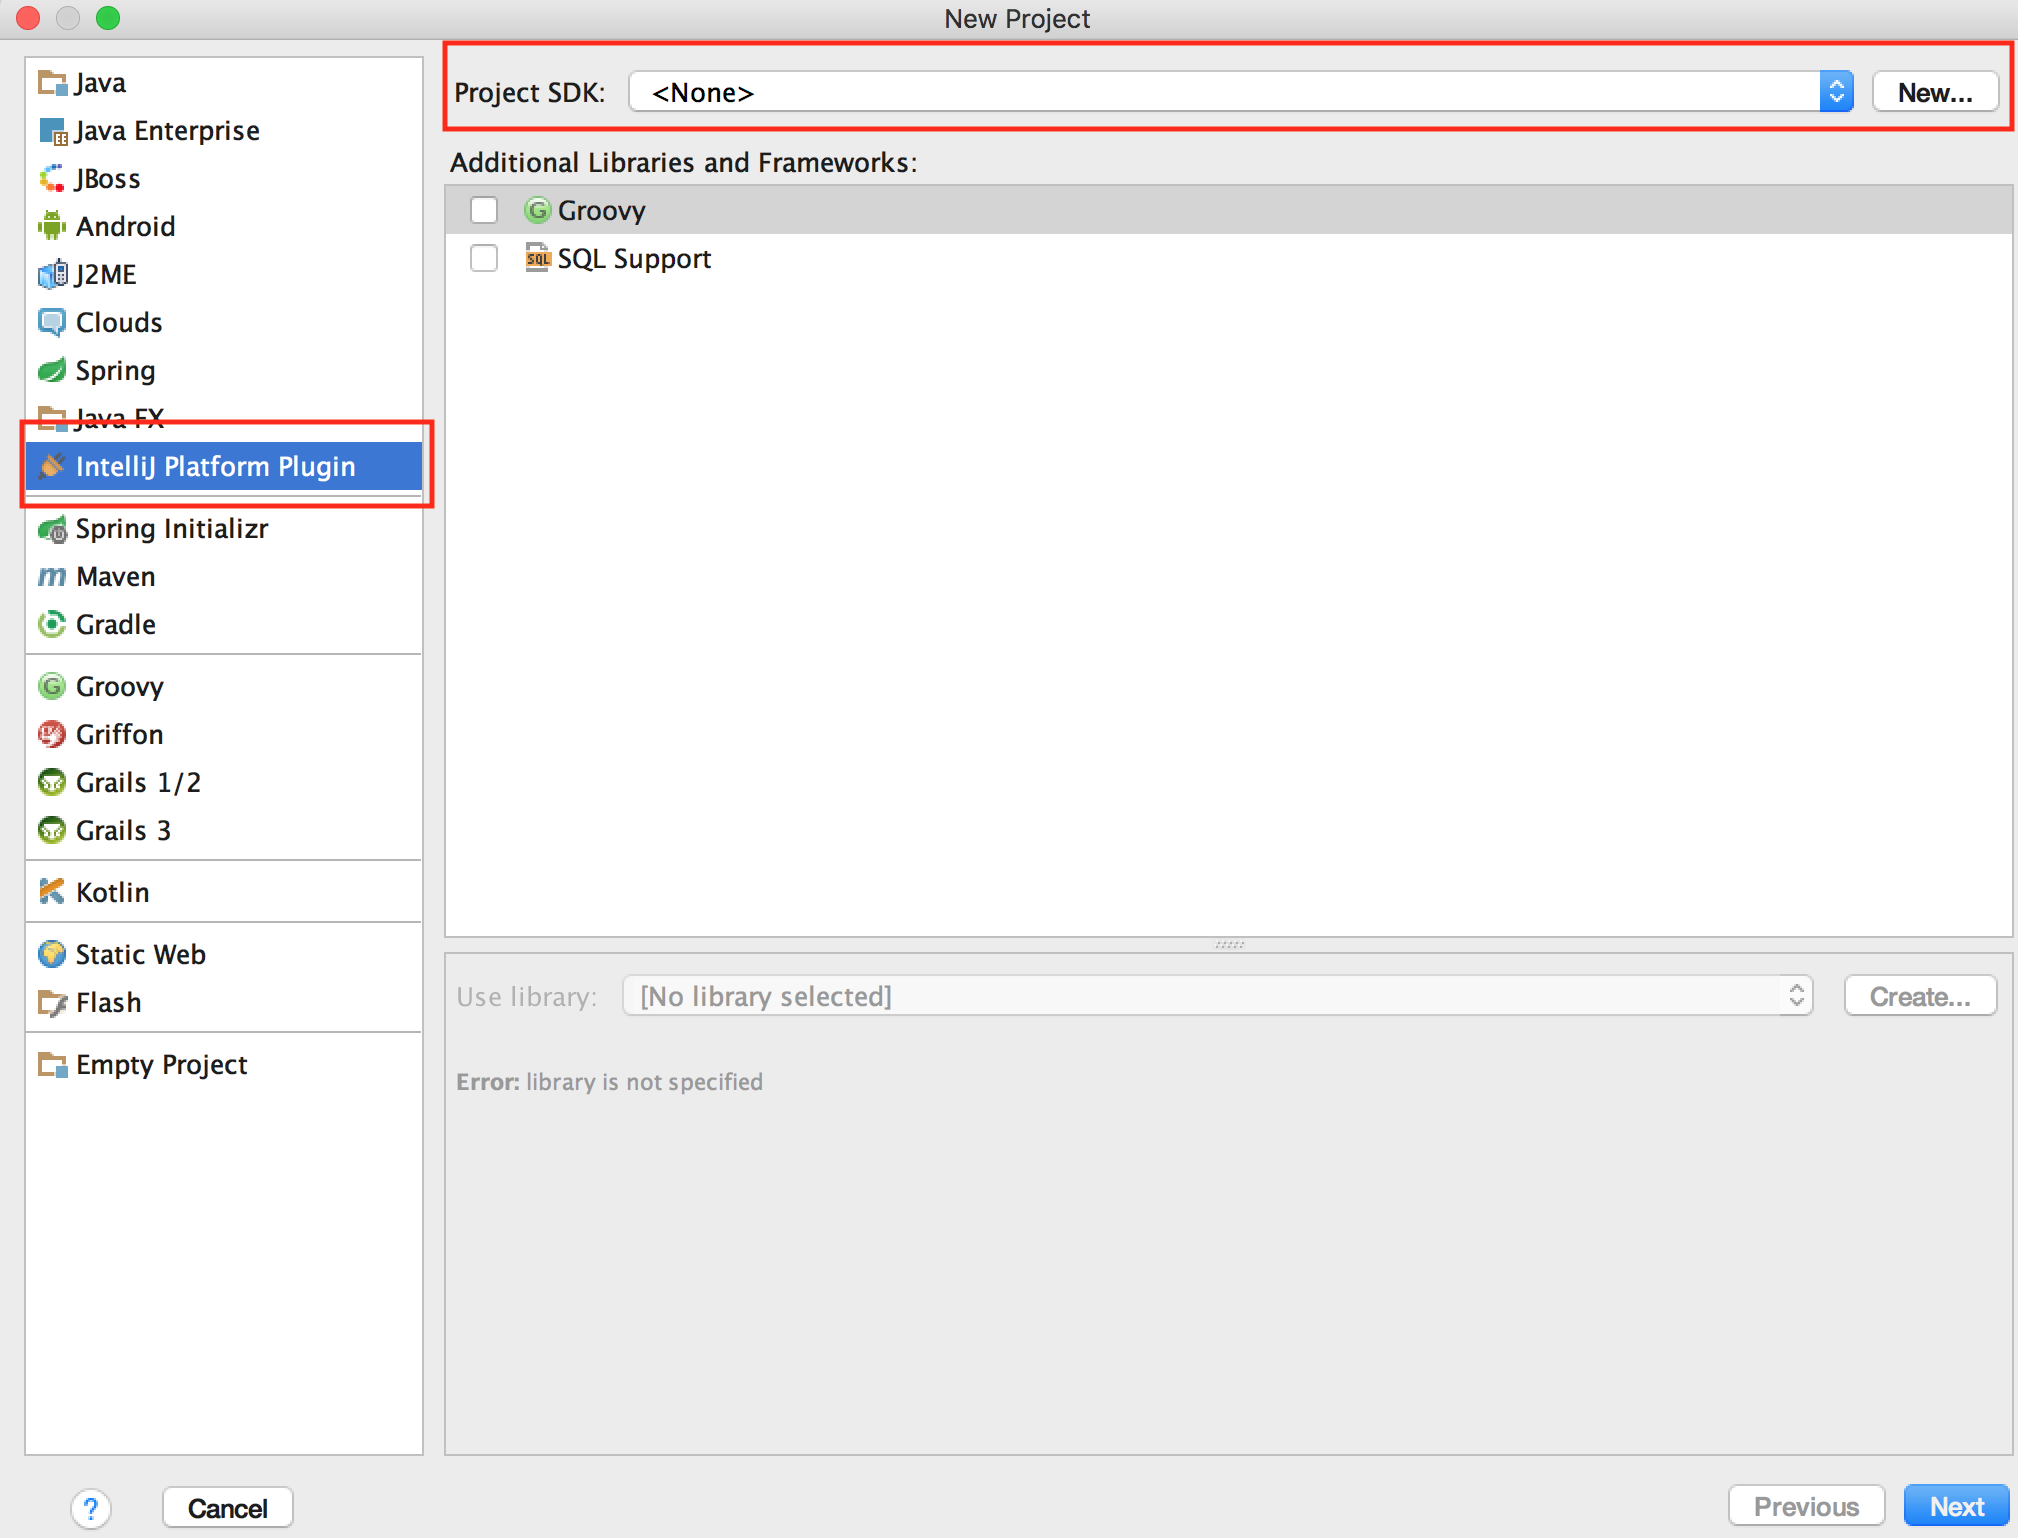This screenshot has height=1538, width=2018.
Task: Select the Java FX project type
Action: (x=224, y=417)
